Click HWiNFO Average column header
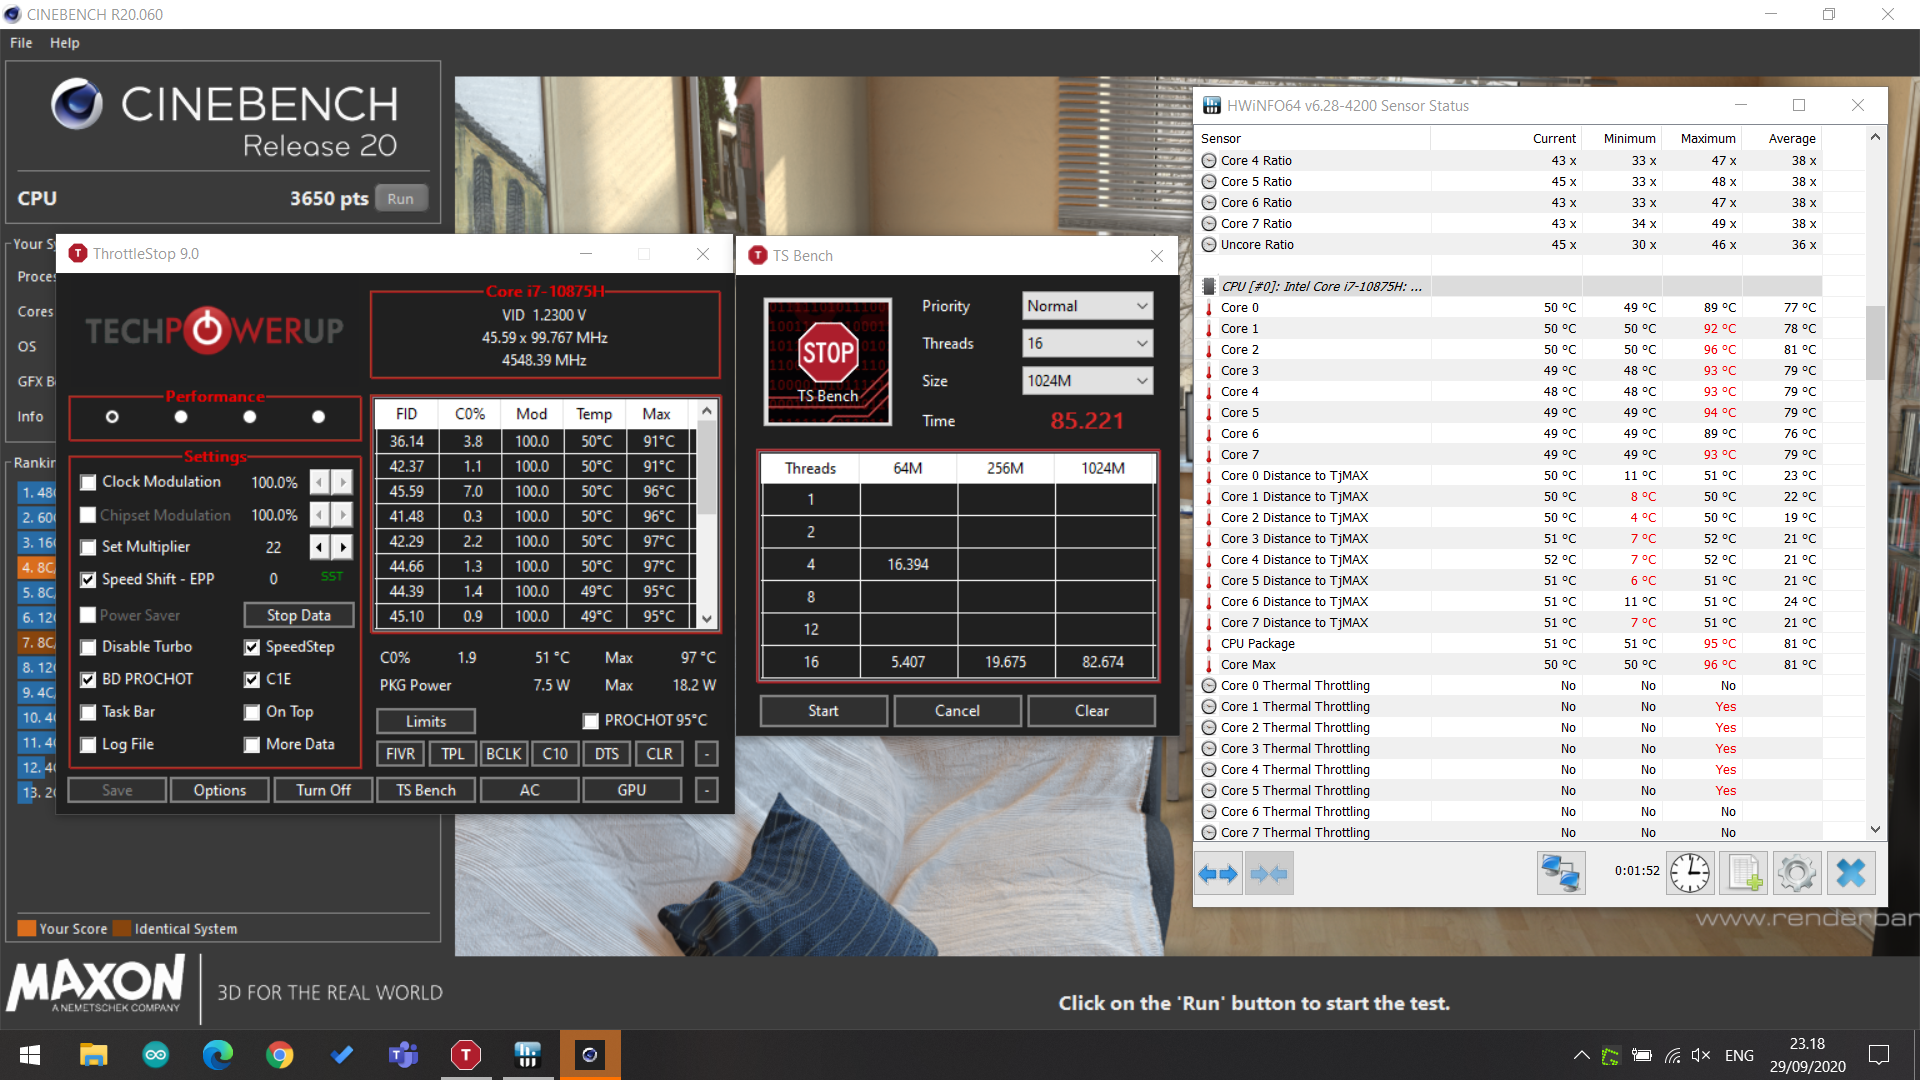Image resolution: width=1920 pixels, height=1080 pixels. (x=1792, y=139)
